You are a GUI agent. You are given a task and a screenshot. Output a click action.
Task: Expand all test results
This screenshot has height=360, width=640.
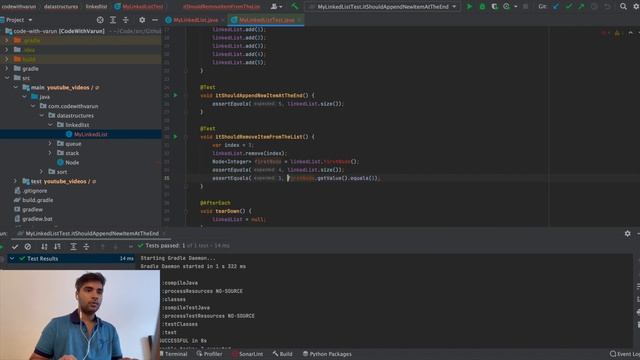(73, 247)
